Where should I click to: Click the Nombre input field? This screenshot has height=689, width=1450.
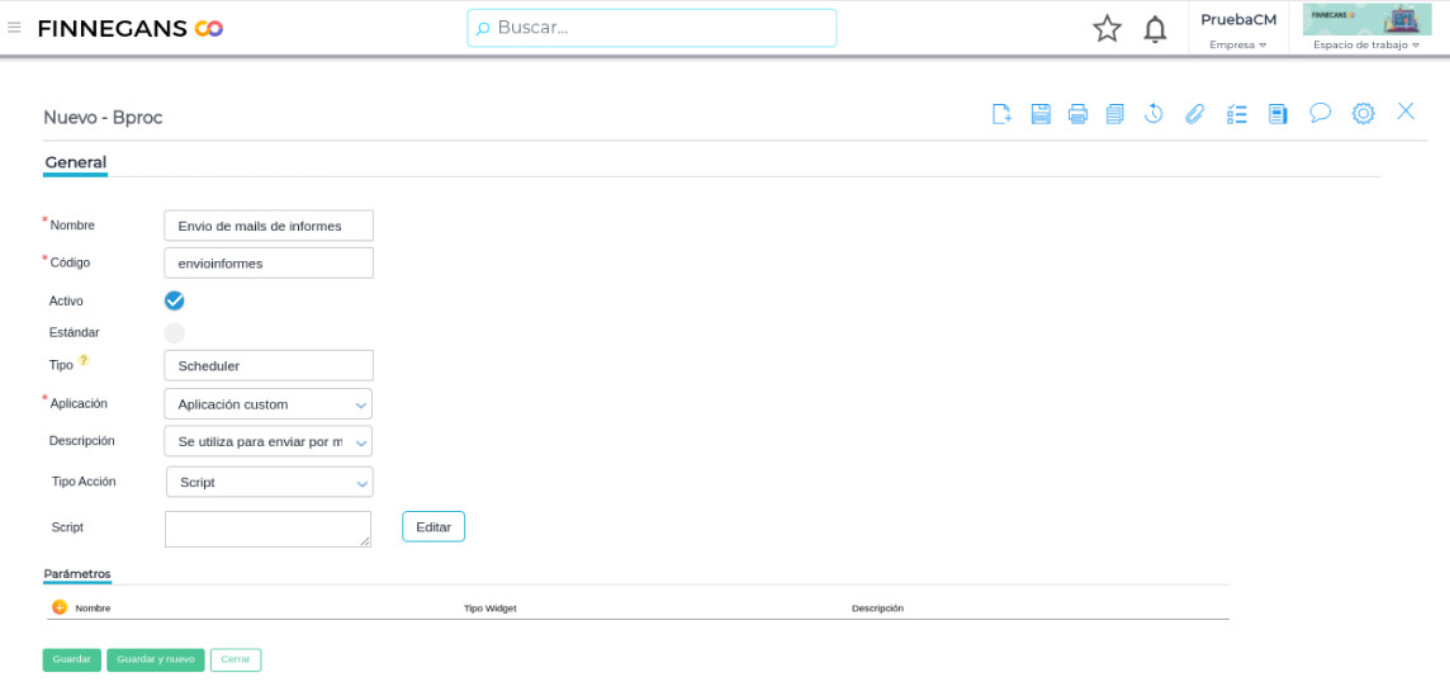(268, 226)
